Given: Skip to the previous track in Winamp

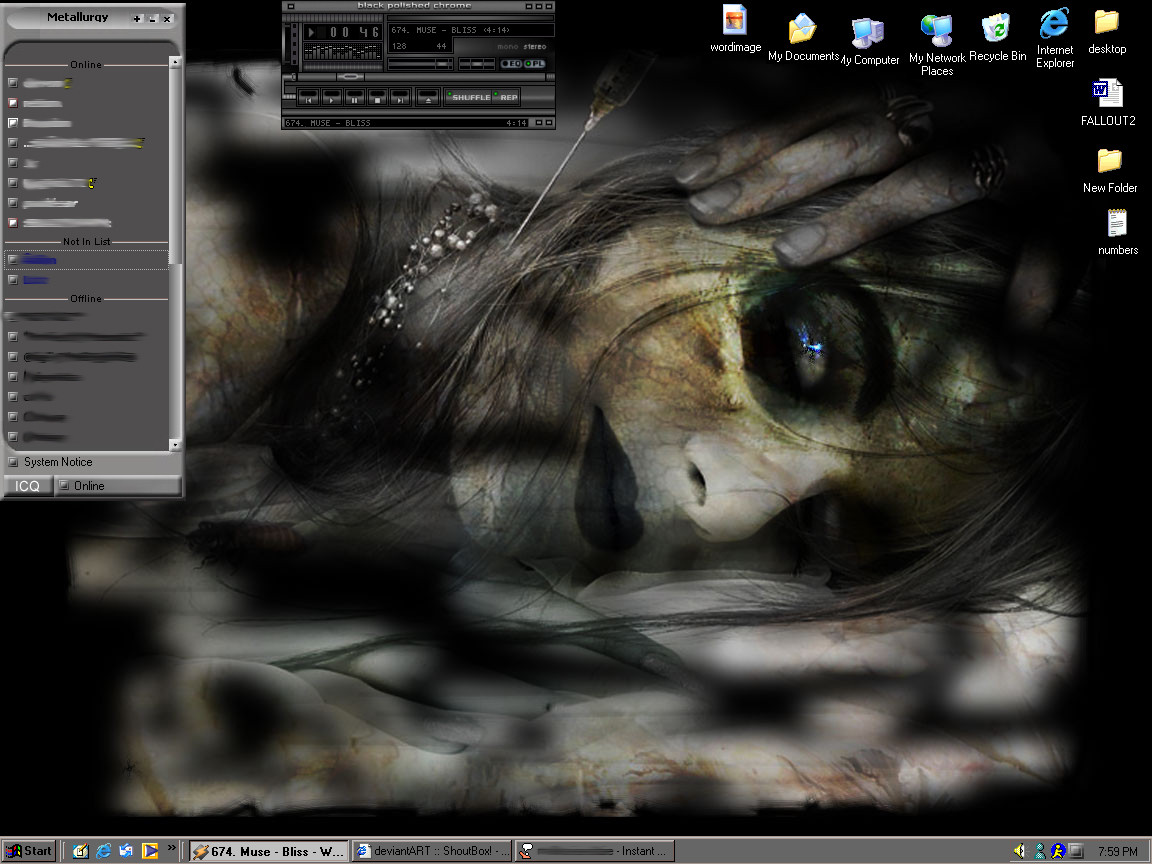Looking at the screenshot, I should (309, 97).
